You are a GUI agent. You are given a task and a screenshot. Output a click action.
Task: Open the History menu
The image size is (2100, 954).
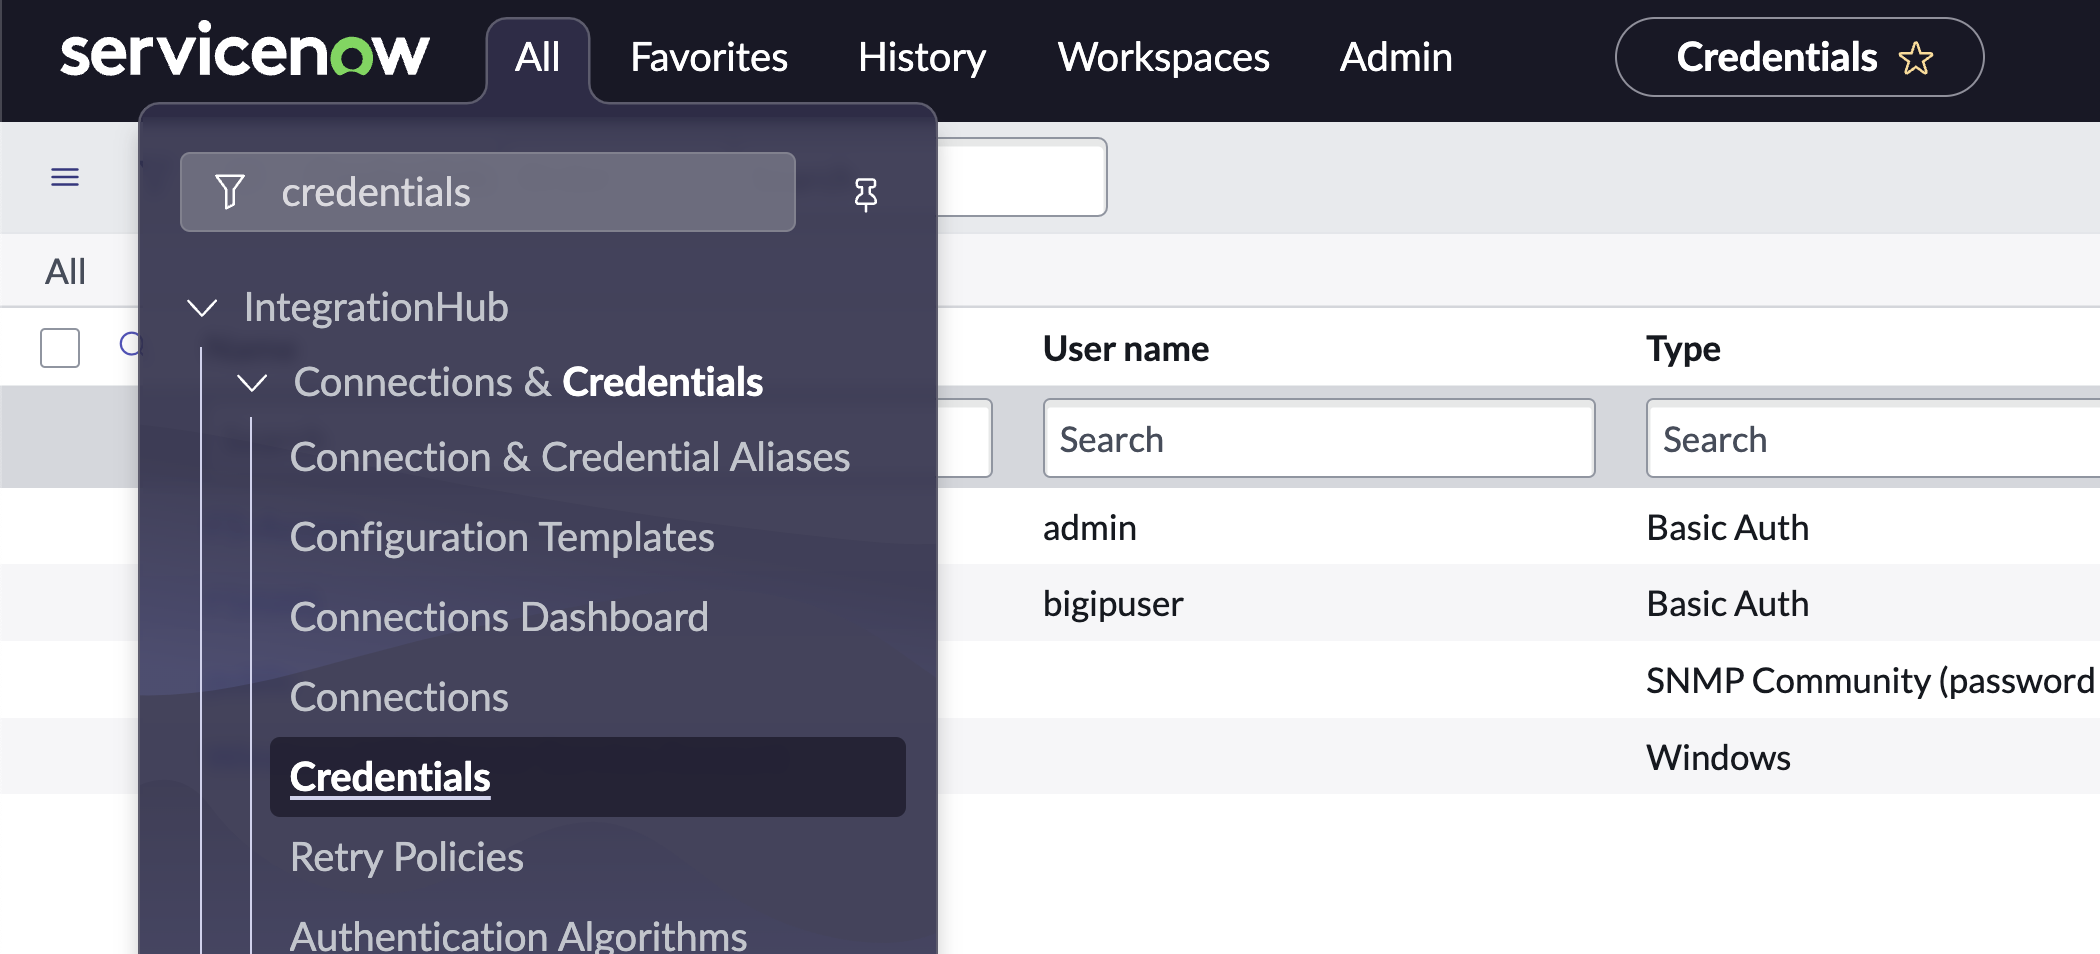click(921, 58)
